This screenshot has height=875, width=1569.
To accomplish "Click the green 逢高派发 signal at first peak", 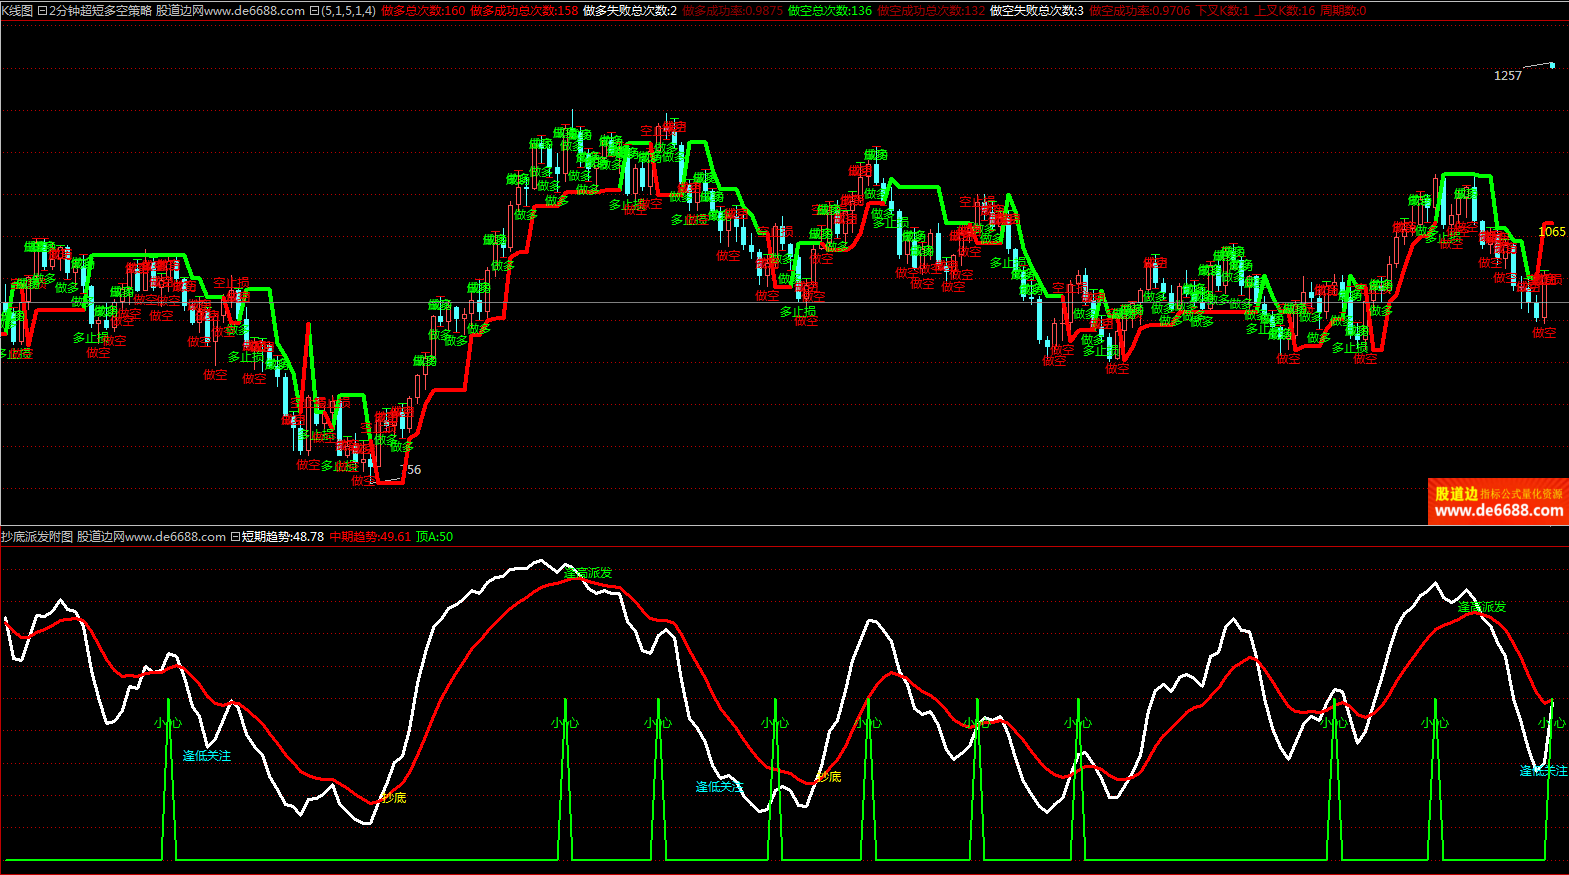I will click(x=589, y=573).
